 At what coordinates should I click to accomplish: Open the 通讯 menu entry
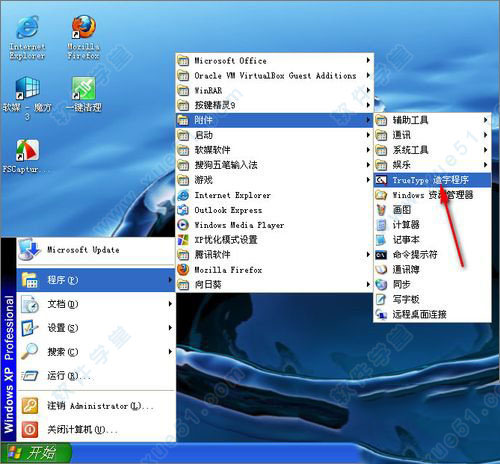pyautogui.click(x=432, y=135)
